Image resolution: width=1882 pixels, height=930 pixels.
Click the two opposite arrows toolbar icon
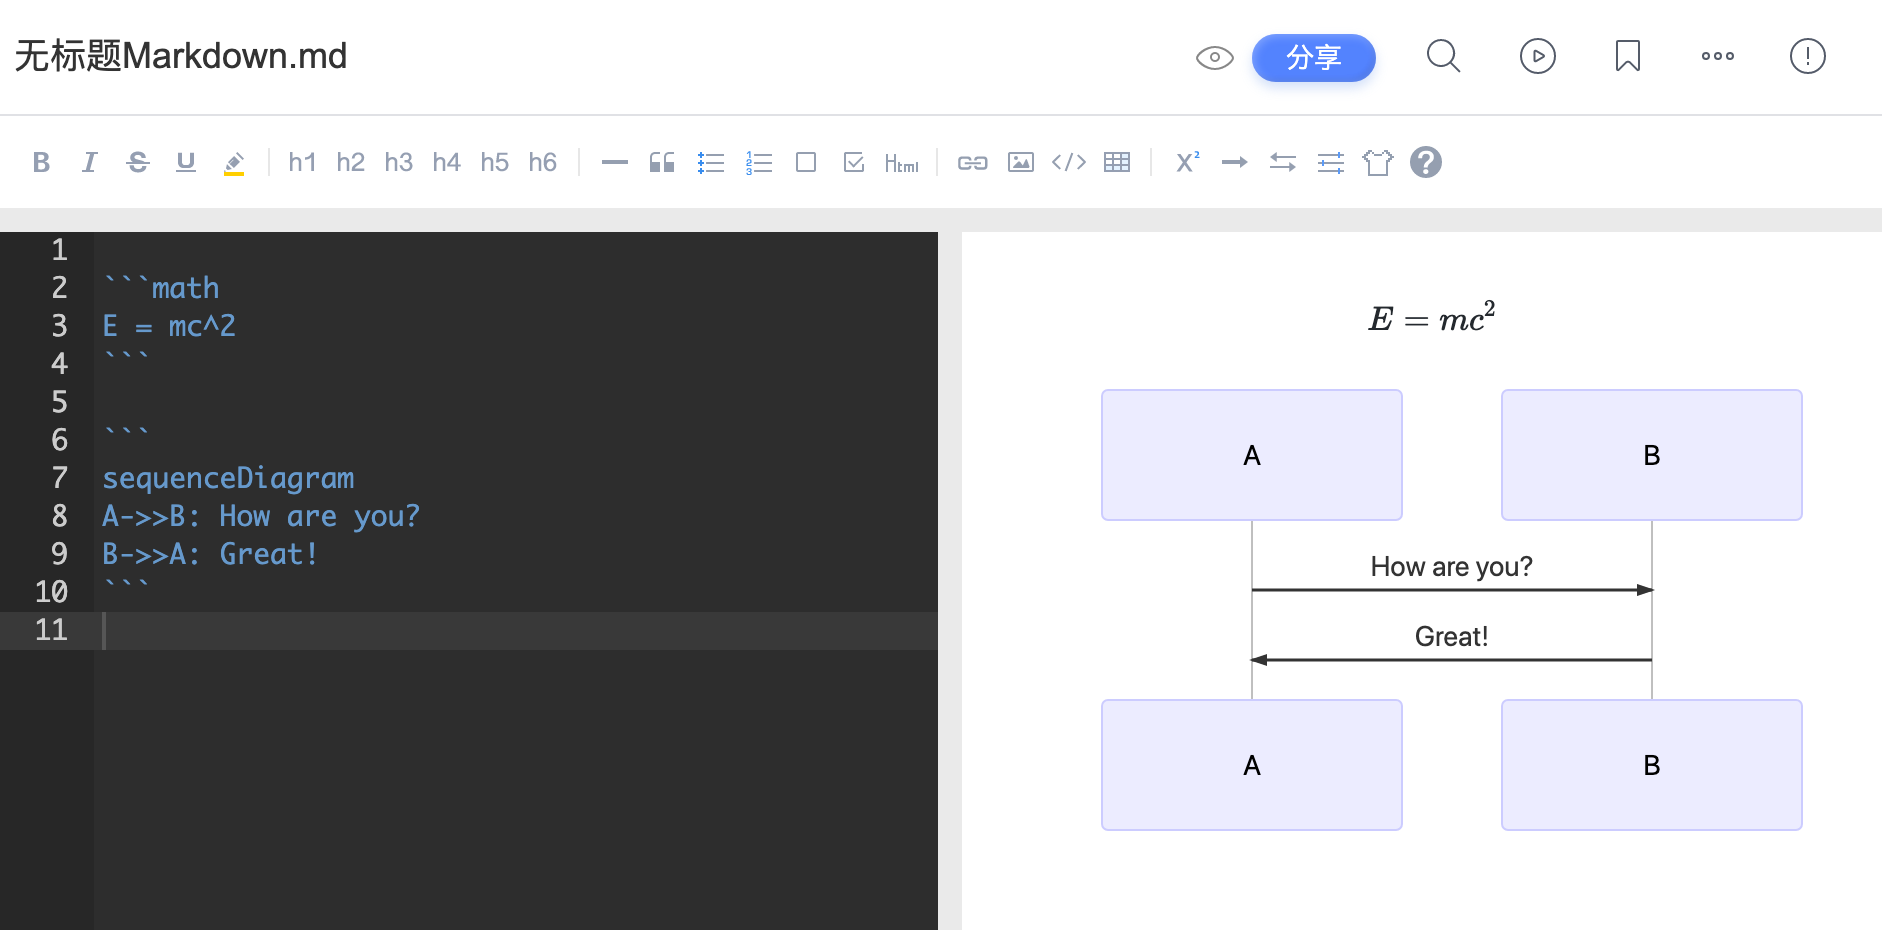click(x=1283, y=162)
